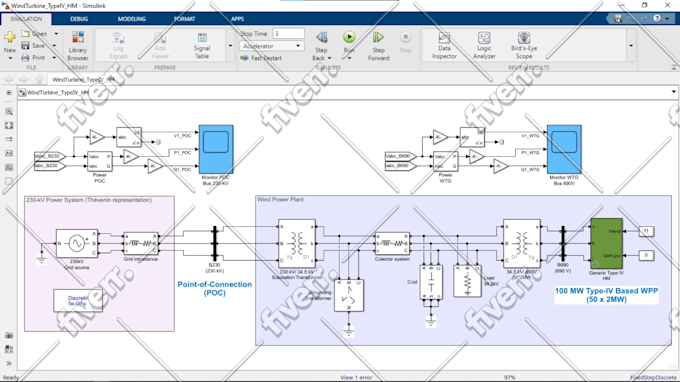
Task: Open the New dropdown arrow
Action: tap(10, 58)
